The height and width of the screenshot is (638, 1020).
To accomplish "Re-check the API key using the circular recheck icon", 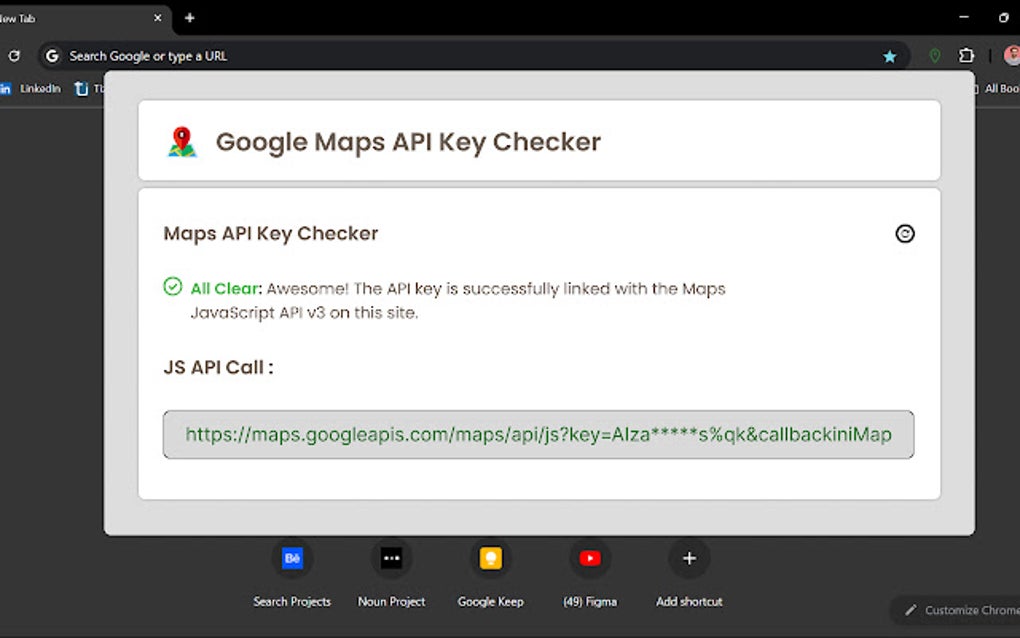I will pos(904,233).
